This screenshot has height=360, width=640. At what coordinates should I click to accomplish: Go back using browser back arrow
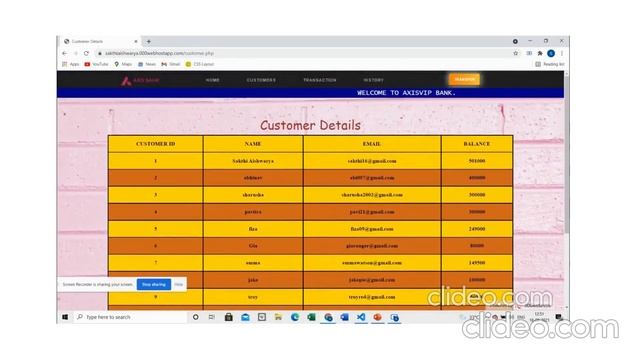[x=64, y=53]
